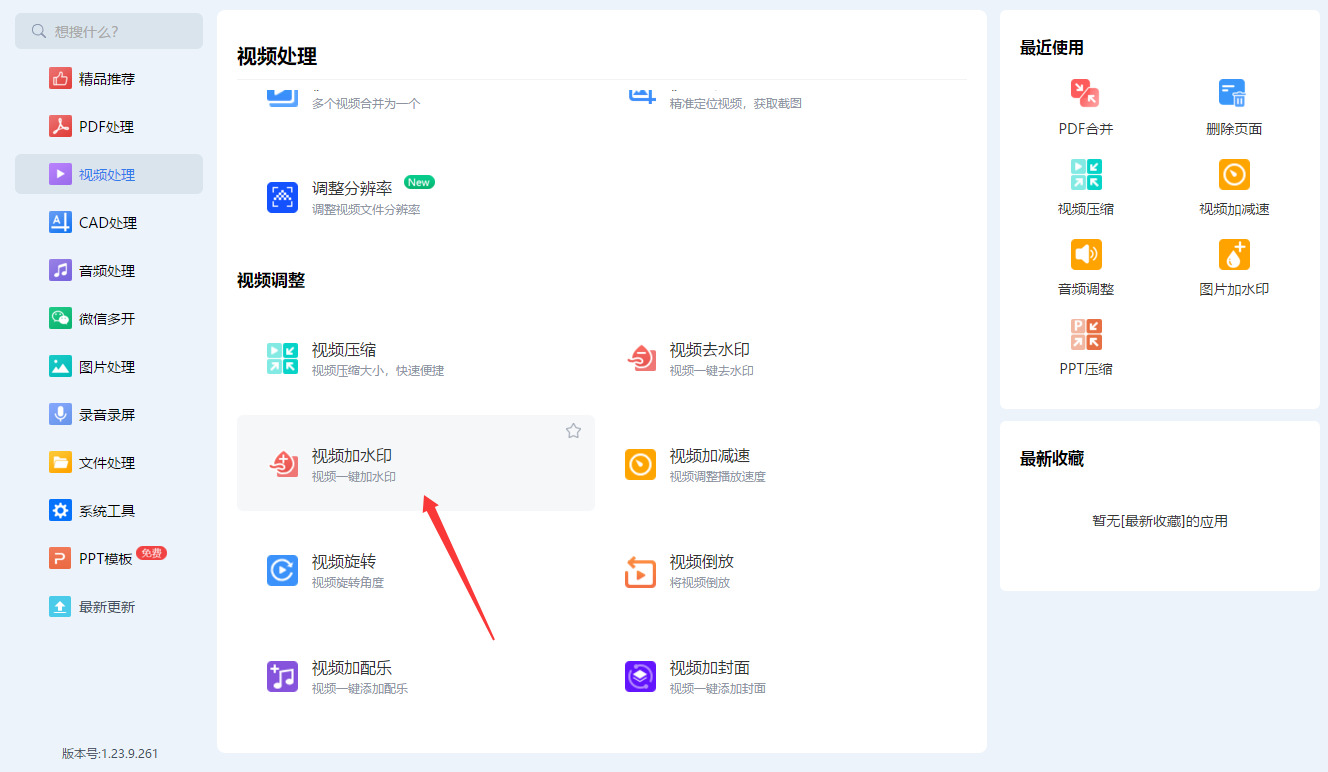The width and height of the screenshot is (1328, 772).
Task: Open 视频加减速 icon under 最近使用
Action: (1234, 174)
